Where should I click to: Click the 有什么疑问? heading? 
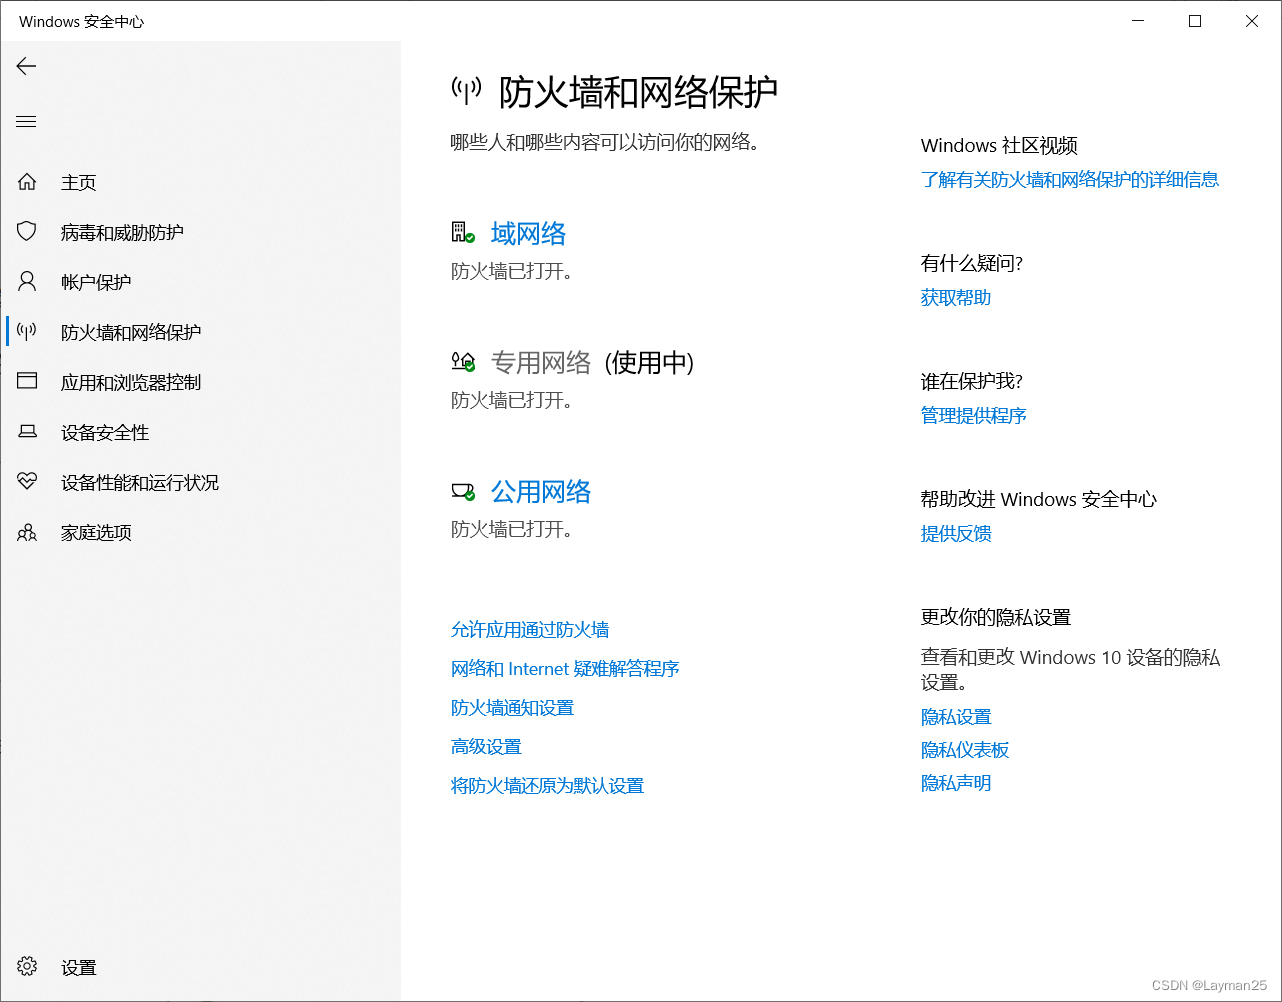tap(972, 263)
